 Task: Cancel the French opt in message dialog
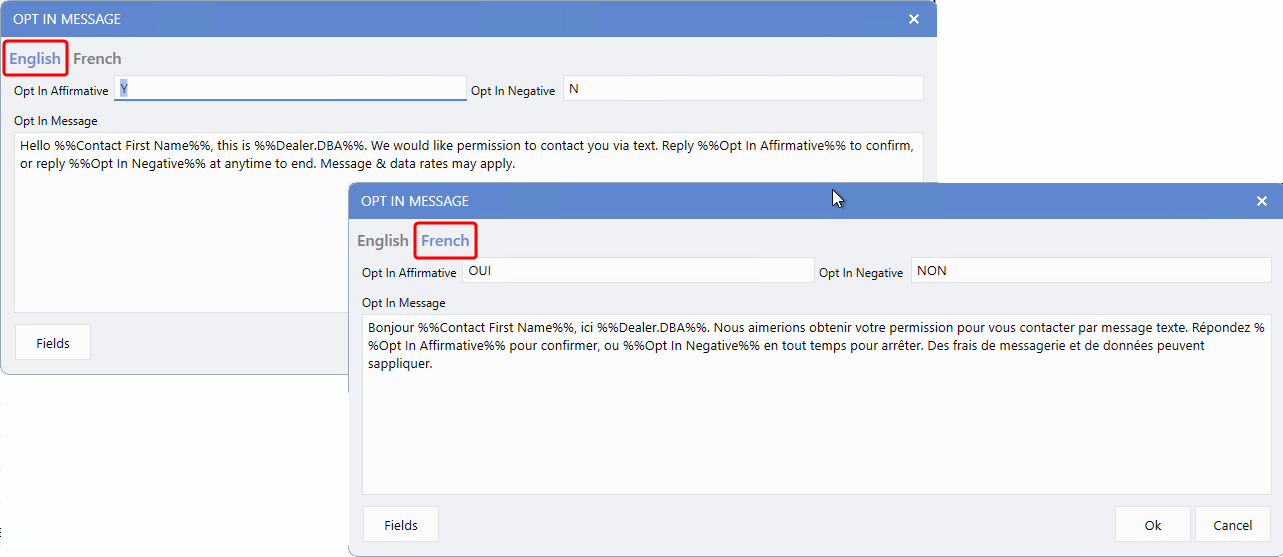1232,525
